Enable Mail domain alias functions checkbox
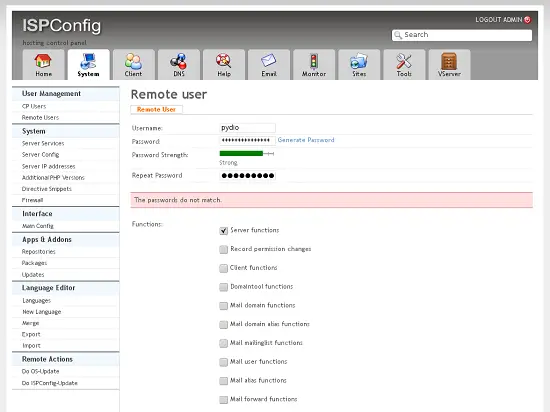550x412 pixels. (x=223, y=325)
